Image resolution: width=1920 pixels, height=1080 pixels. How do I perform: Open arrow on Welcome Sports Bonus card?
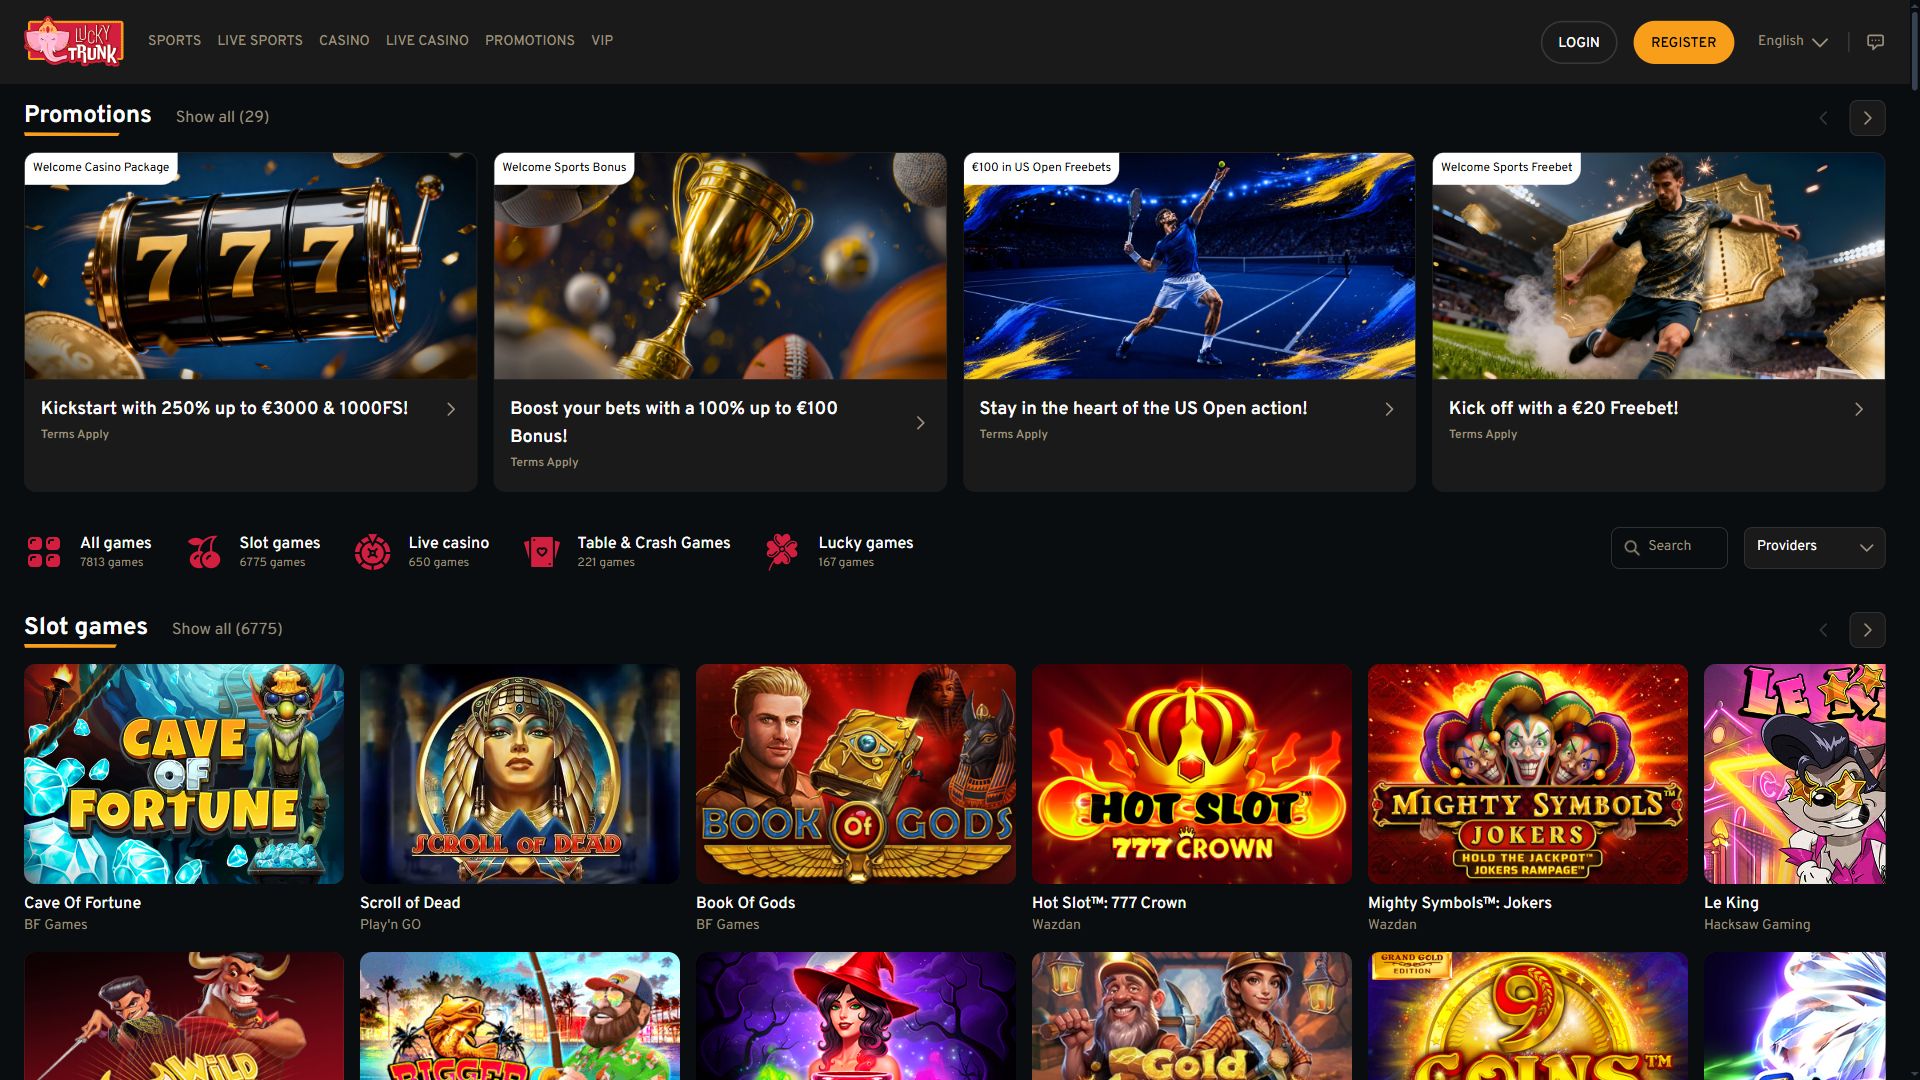tap(920, 423)
